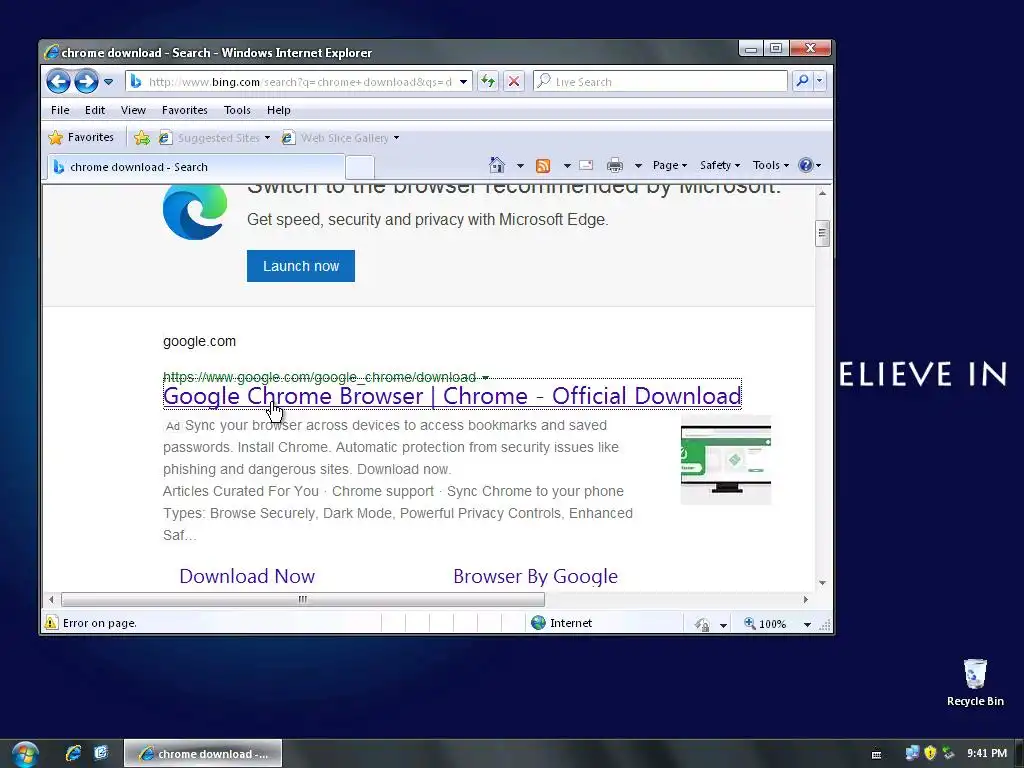Open the Favorites center star button
1024x768 pixels.
(81, 137)
